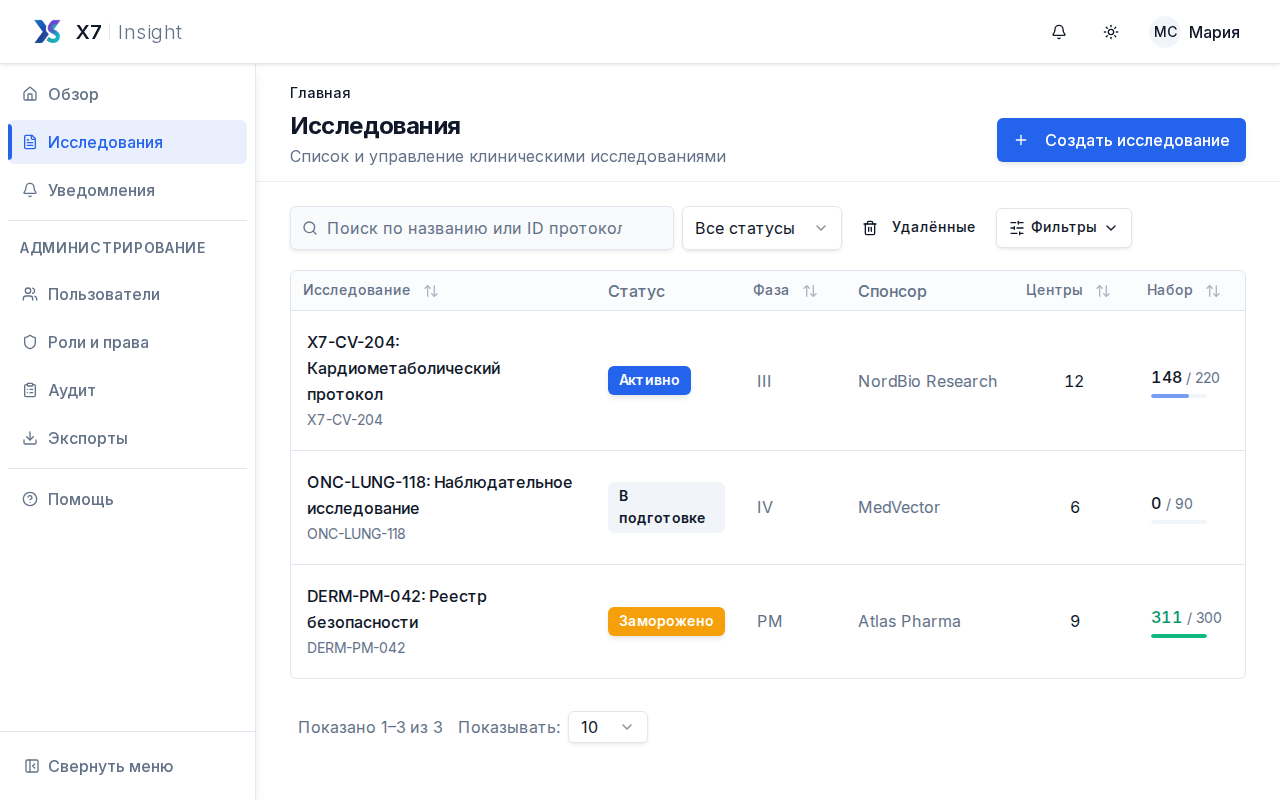Click the document icon next to Исследования
1280x800 pixels.
coord(30,142)
